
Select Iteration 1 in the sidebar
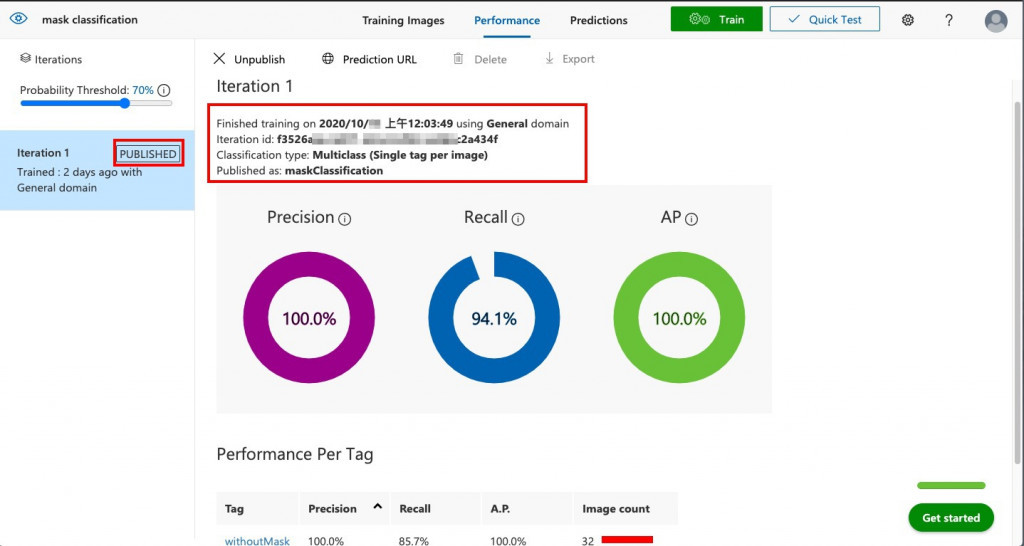tap(97, 170)
